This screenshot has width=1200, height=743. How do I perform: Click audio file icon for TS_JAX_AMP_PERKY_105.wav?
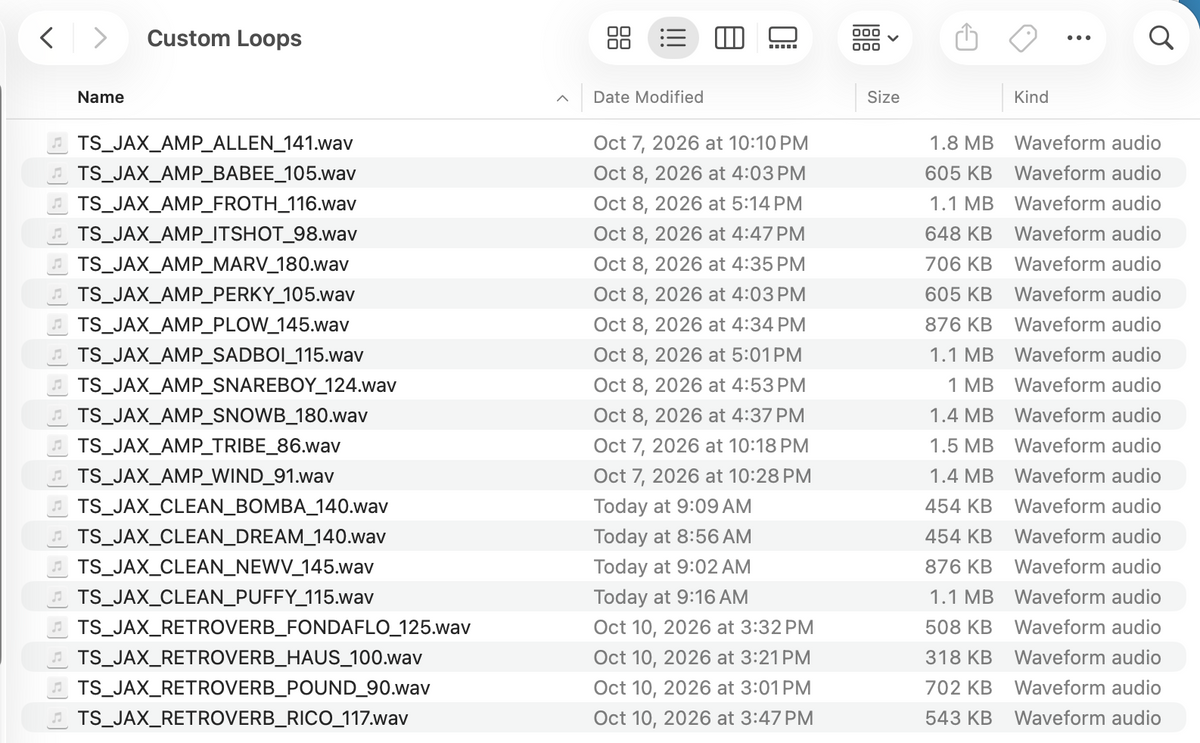pos(58,294)
